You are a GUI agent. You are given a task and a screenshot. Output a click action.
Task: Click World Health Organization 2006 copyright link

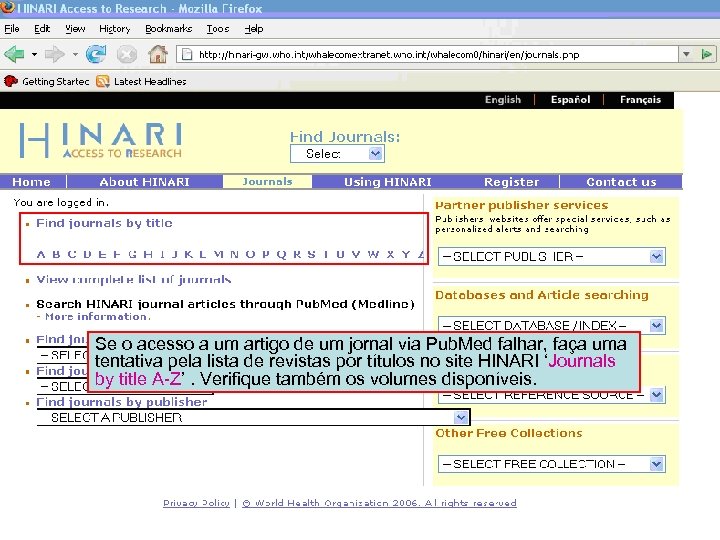[x=379, y=503]
